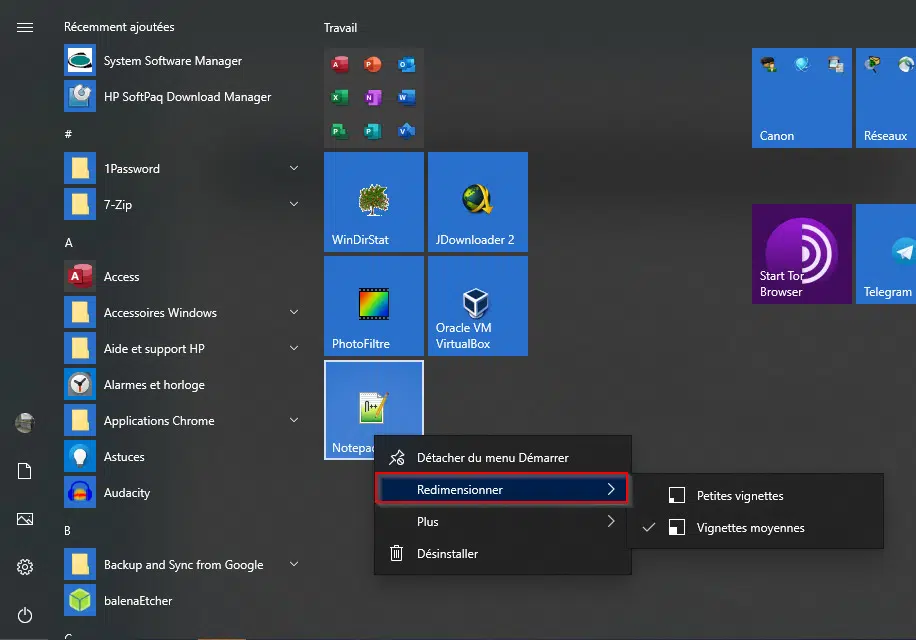Open Excel in Travail tile group
916x640 pixels.
[339, 98]
